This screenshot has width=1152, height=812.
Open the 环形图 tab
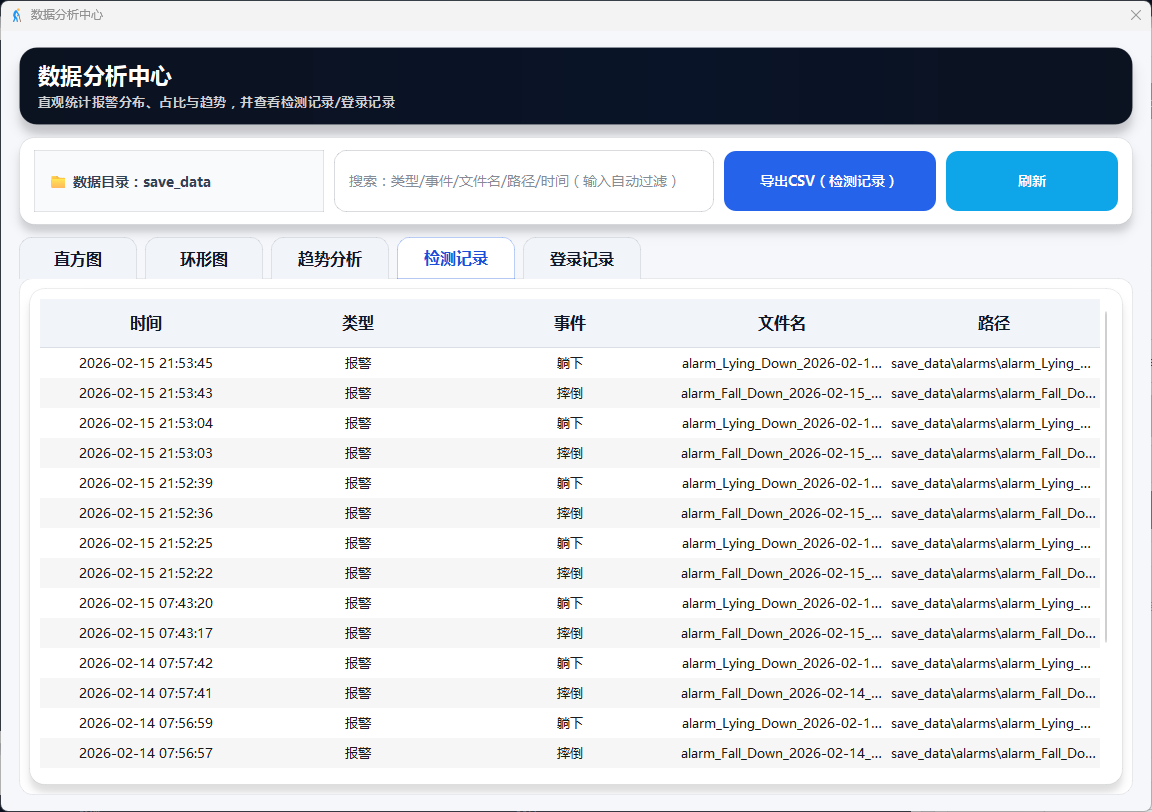204,259
